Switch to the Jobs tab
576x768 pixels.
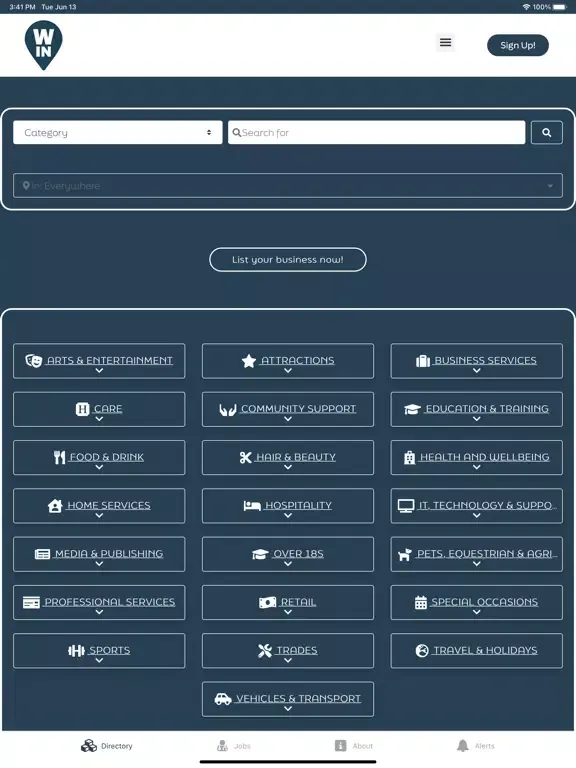click(234, 746)
